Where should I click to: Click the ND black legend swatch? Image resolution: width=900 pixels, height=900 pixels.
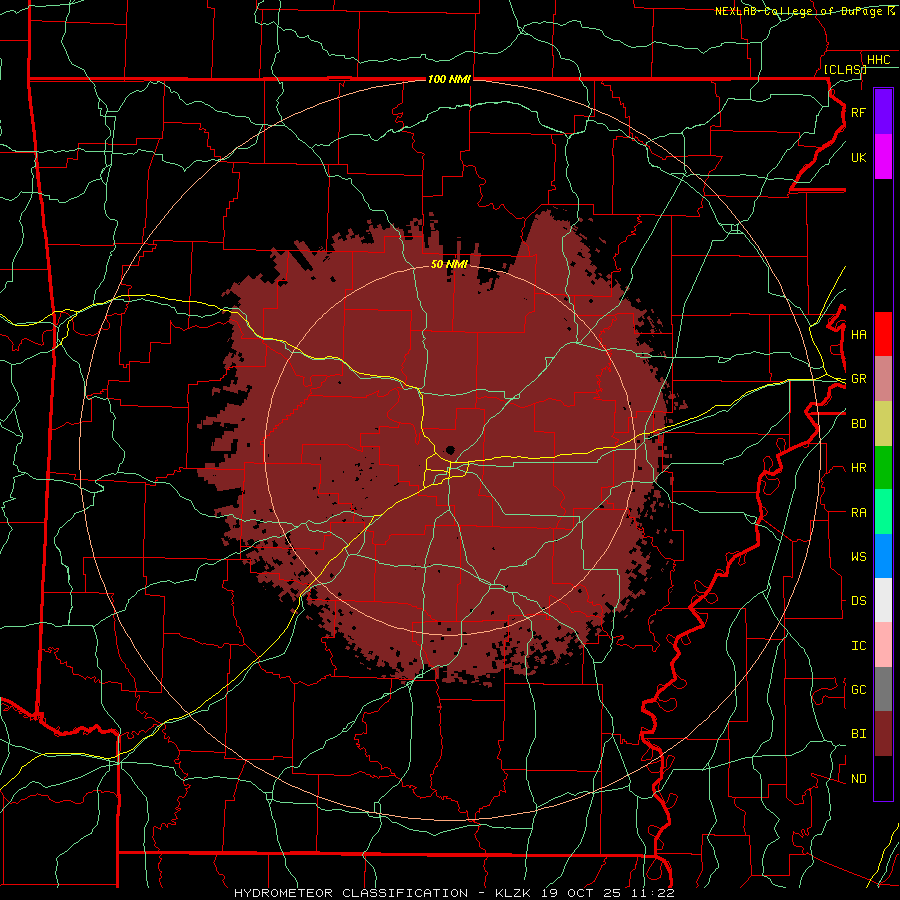[x=883, y=778]
